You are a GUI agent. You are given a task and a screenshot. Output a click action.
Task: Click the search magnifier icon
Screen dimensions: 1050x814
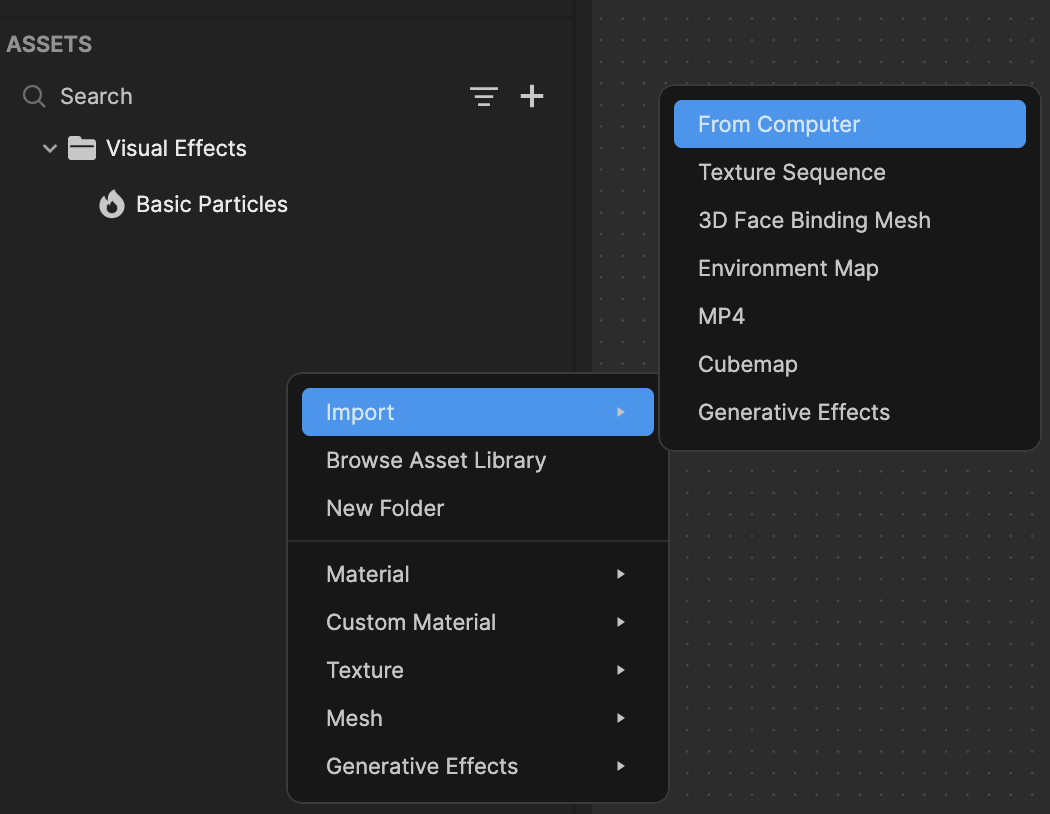point(33,96)
